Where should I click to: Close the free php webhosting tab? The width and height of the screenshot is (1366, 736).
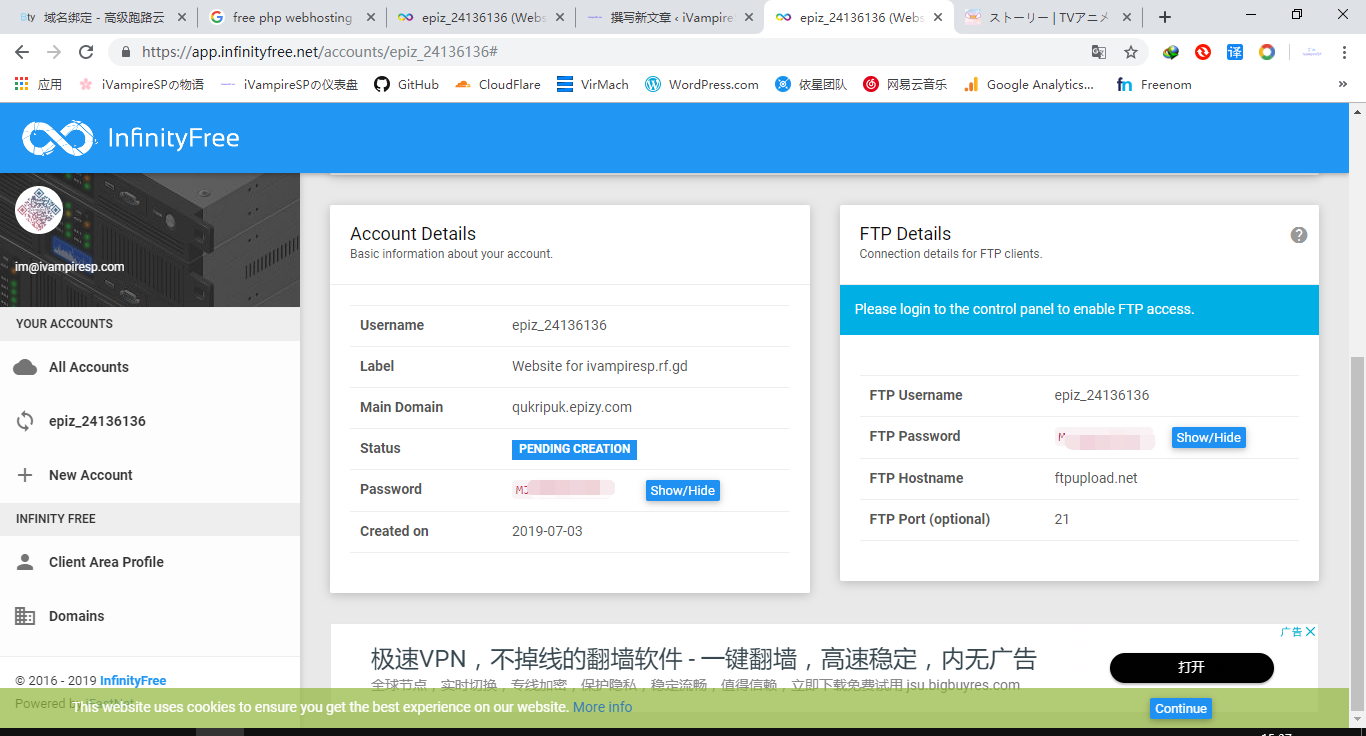coord(371,17)
